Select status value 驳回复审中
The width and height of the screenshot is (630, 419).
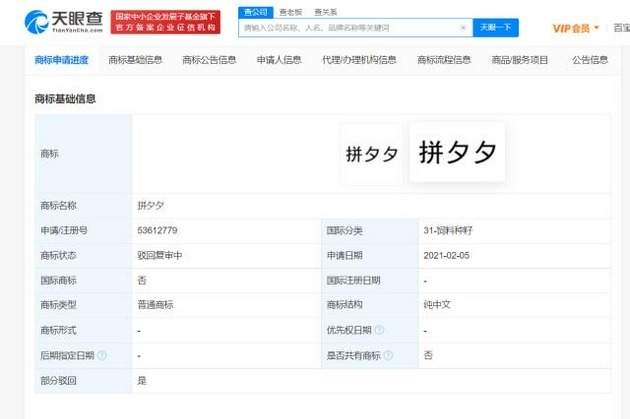[160, 255]
